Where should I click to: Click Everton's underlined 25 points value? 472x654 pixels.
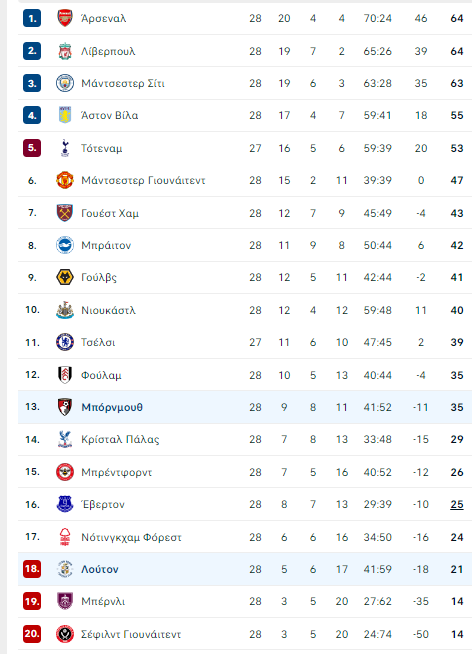coord(457,504)
